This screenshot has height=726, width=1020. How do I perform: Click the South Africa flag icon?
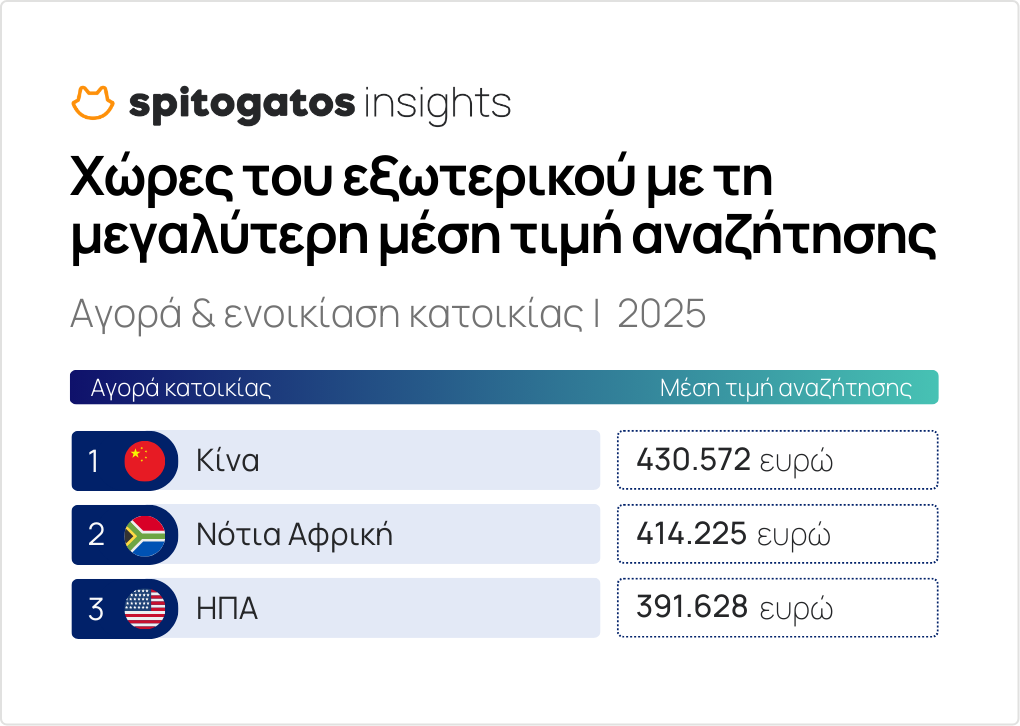(145, 534)
